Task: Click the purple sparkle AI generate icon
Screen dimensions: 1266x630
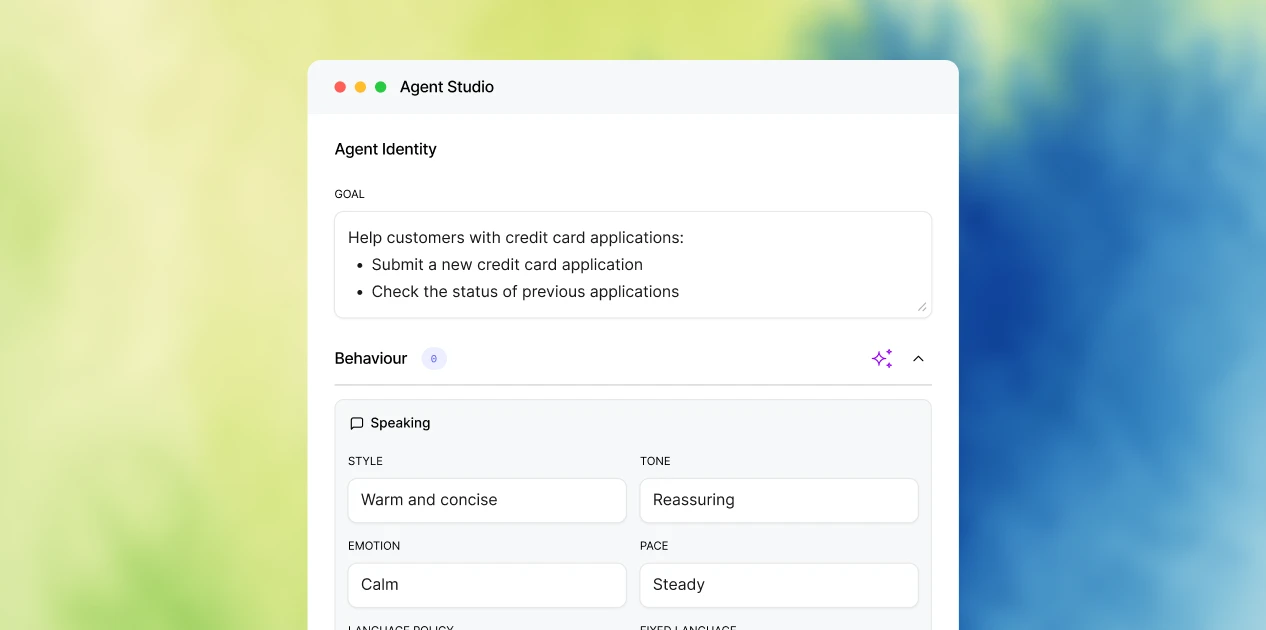Action: pos(882,359)
